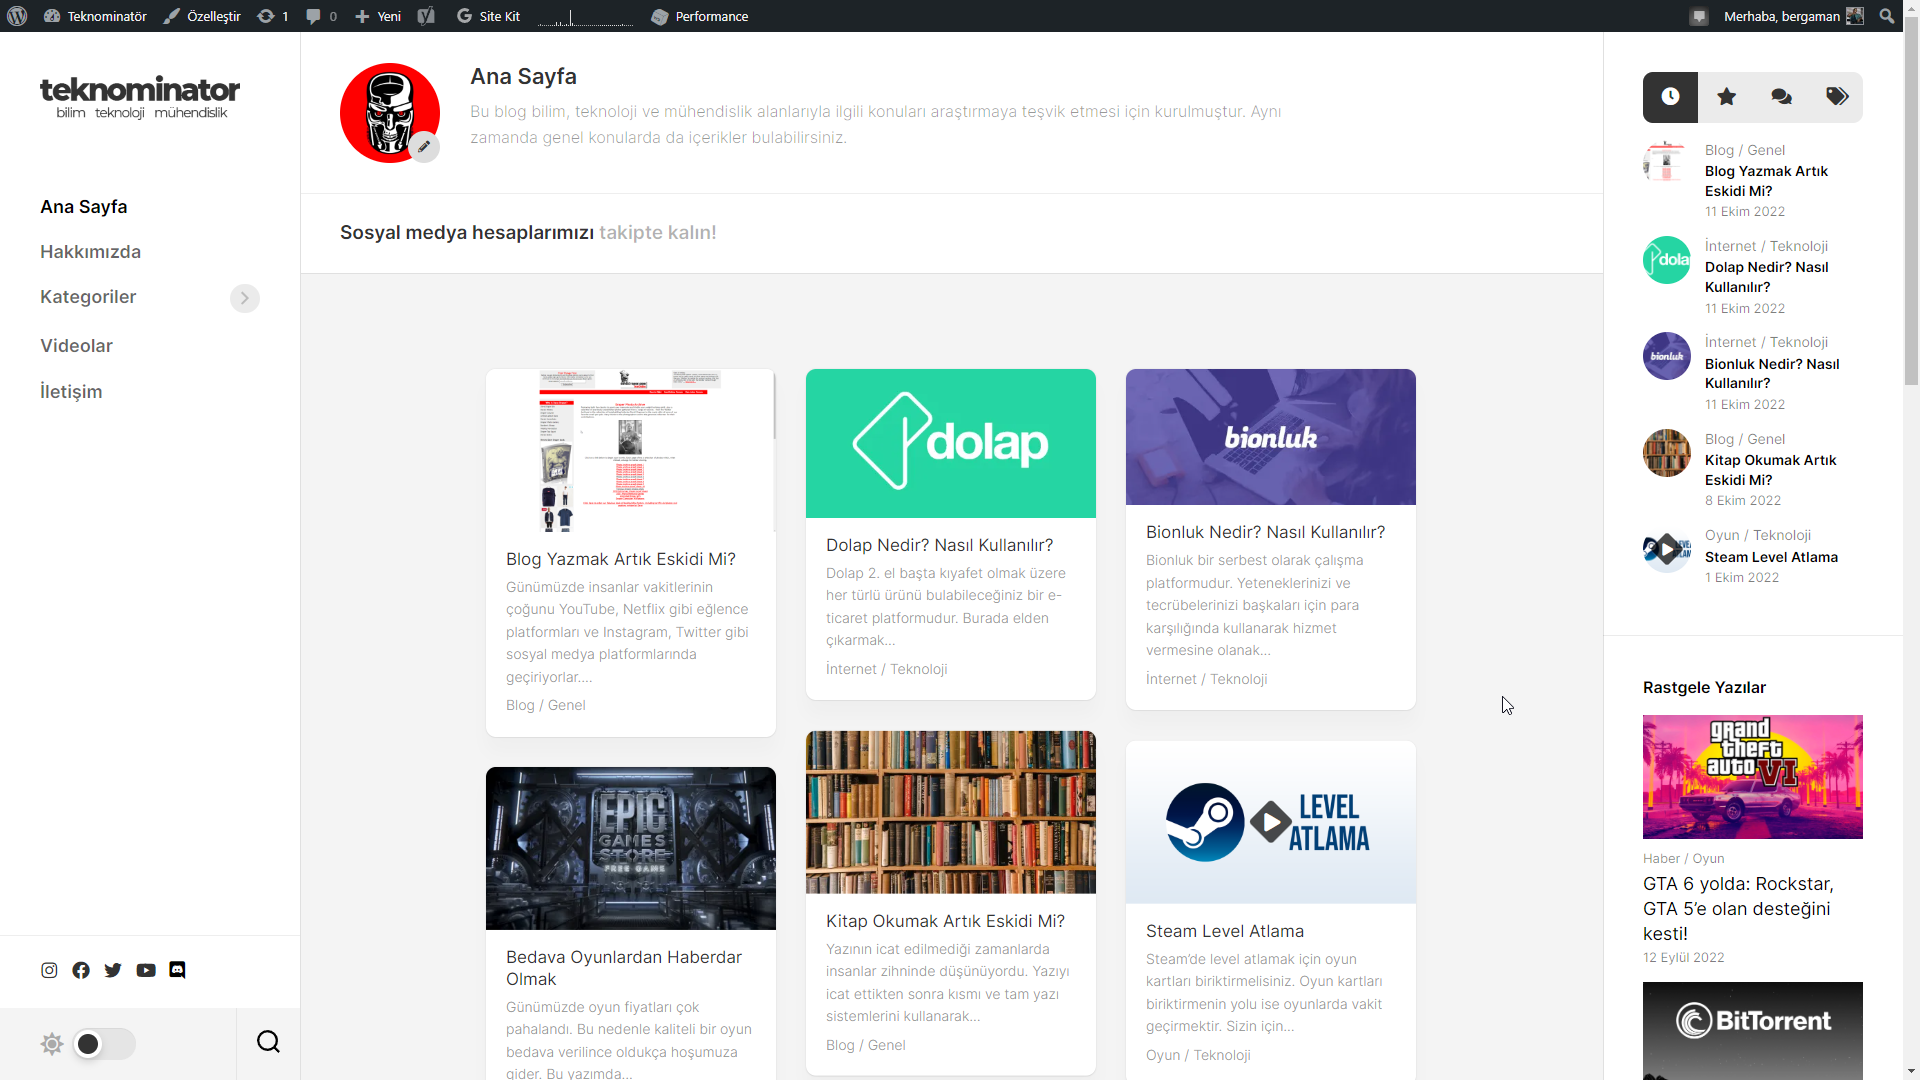Expand Kategoriler submenu chevron
The height and width of the screenshot is (1080, 1920).
244,298
